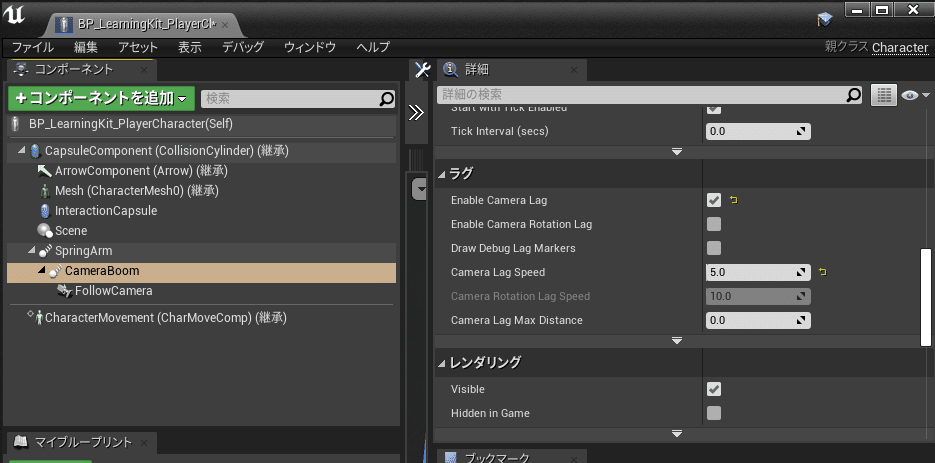This screenshot has height=463, width=935.
Task: Collapse the レンダリング category section
Action: click(442, 363)
